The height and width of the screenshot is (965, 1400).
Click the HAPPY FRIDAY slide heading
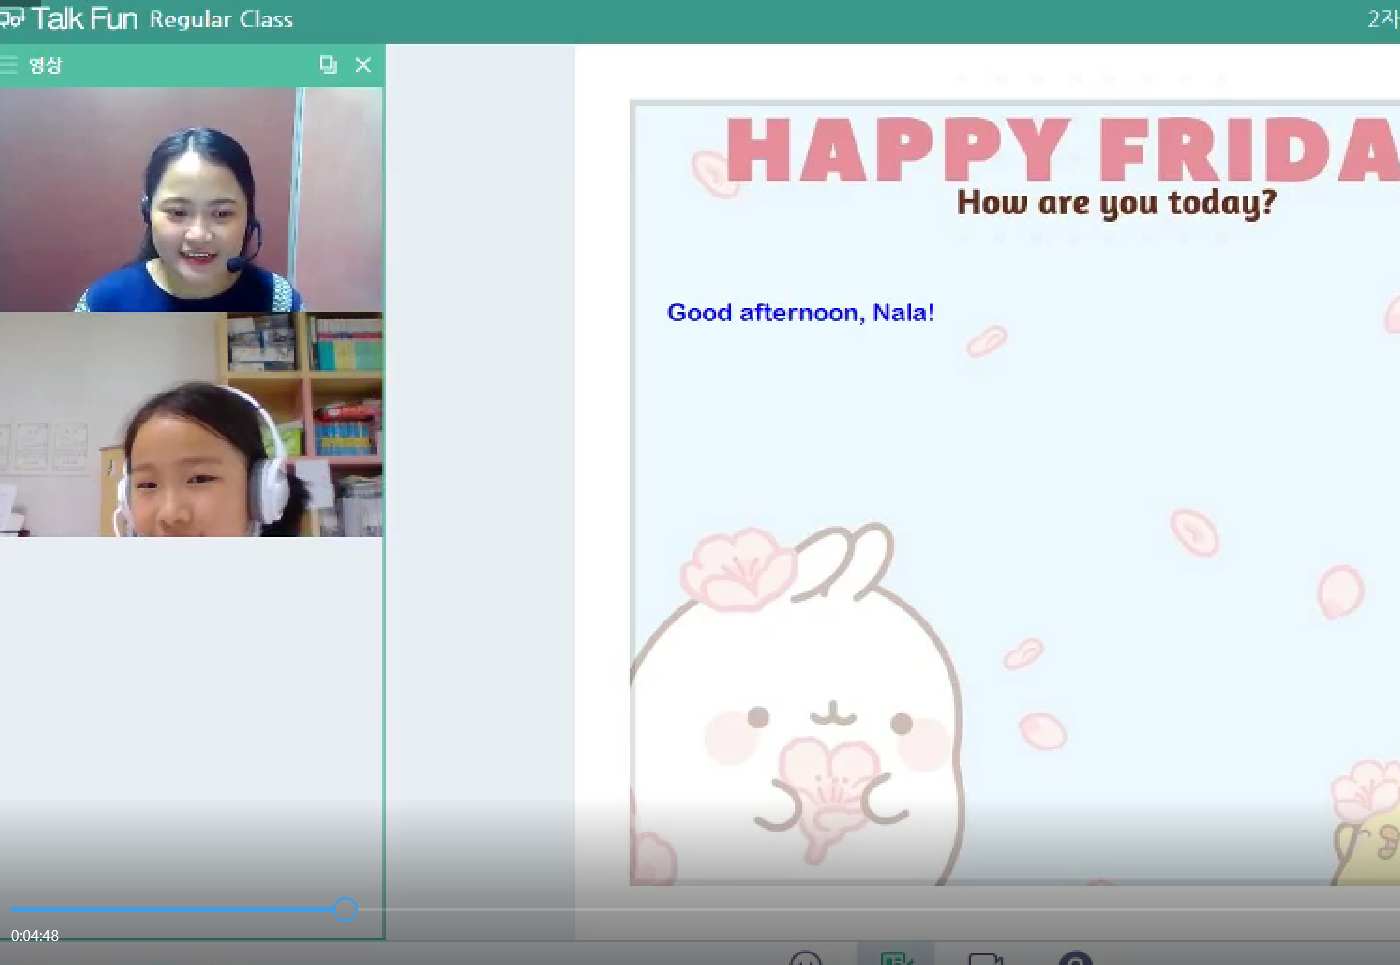(1060, 150)
